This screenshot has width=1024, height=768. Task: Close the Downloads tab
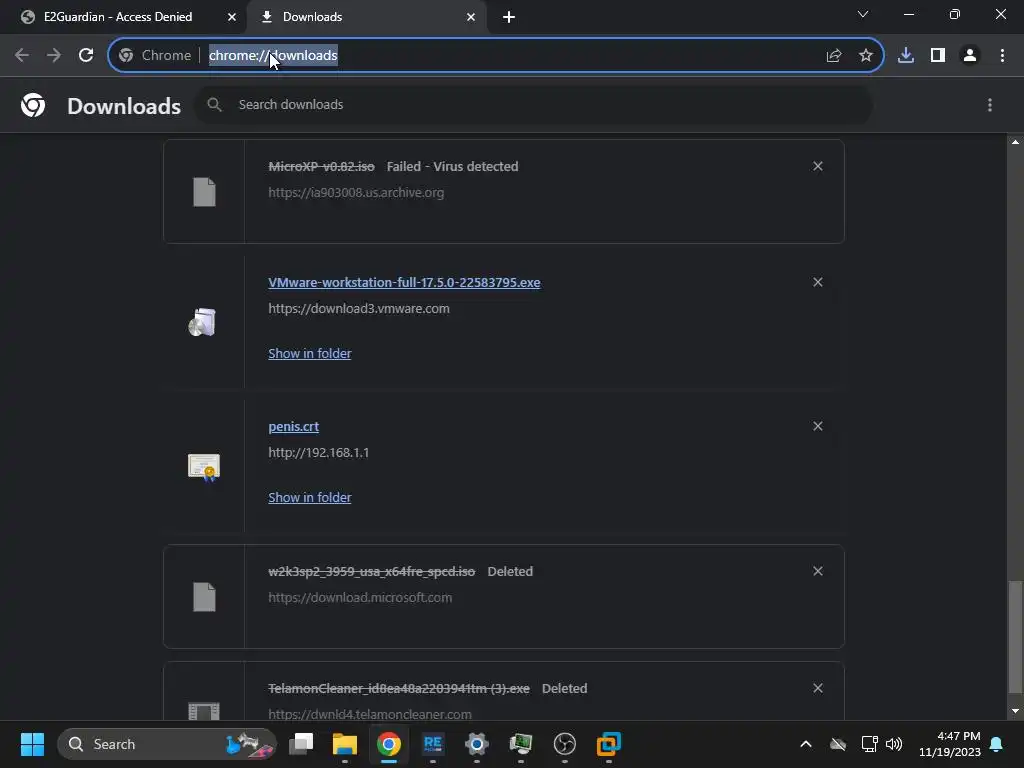coord(471,17)
